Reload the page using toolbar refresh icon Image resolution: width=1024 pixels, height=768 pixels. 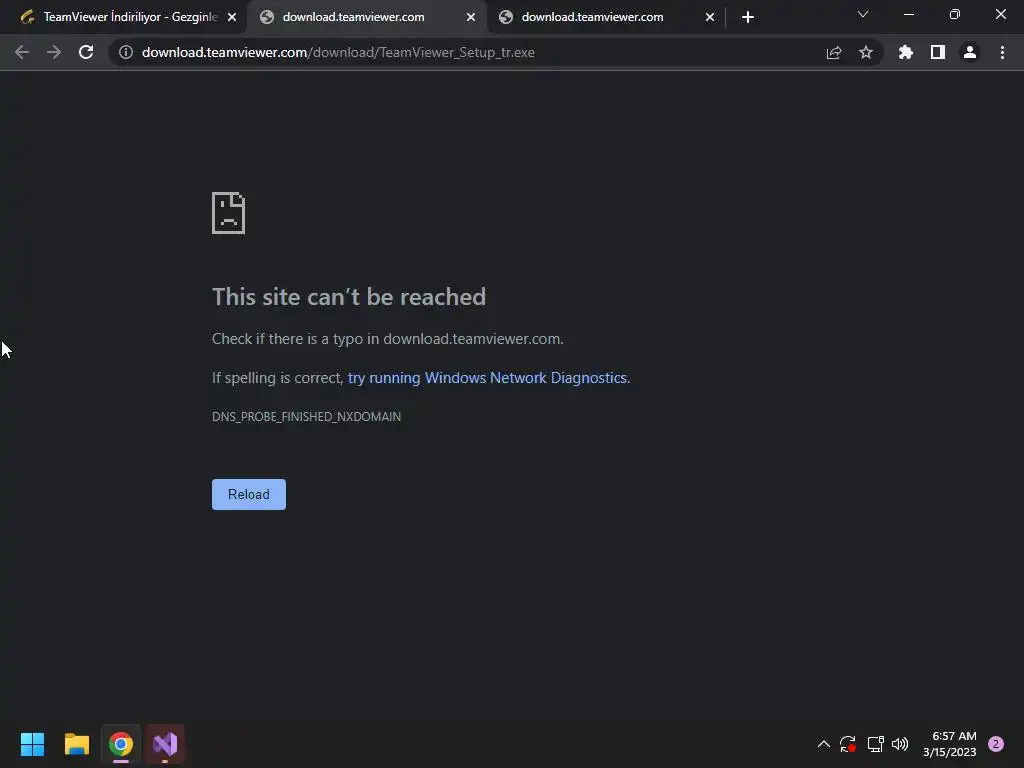86,52
